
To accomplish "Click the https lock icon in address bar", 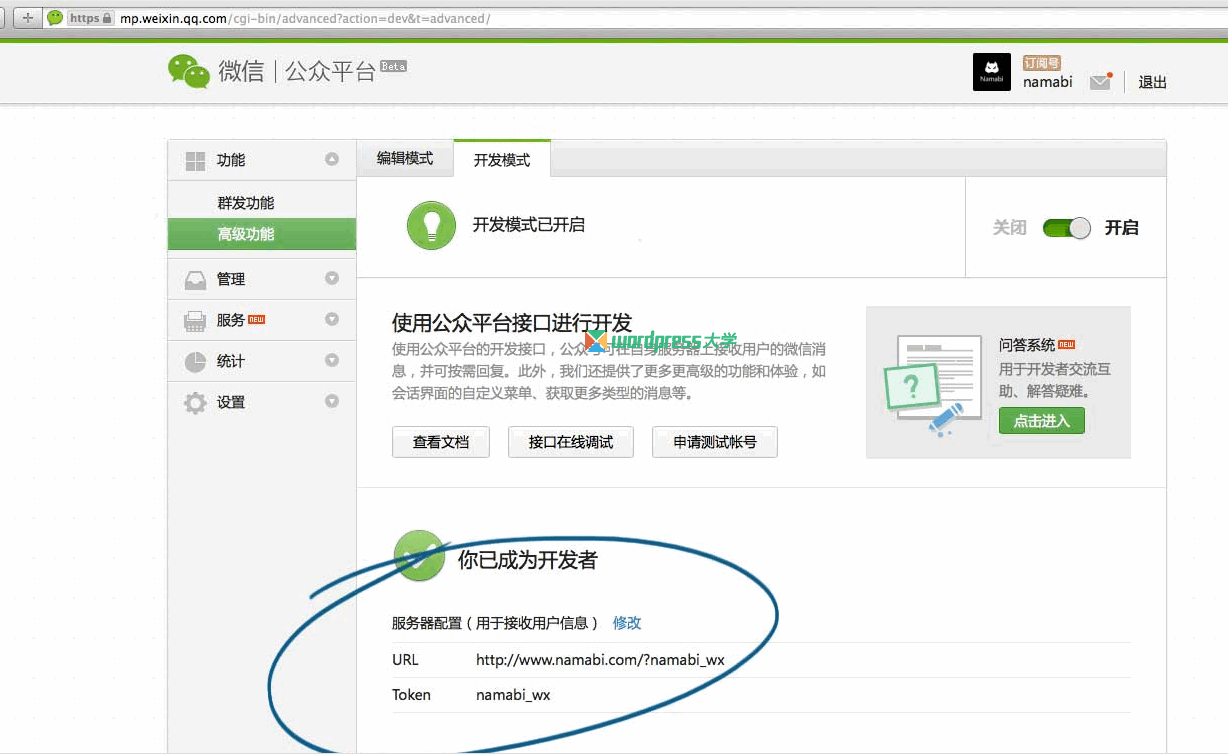I will click(107, 18).
